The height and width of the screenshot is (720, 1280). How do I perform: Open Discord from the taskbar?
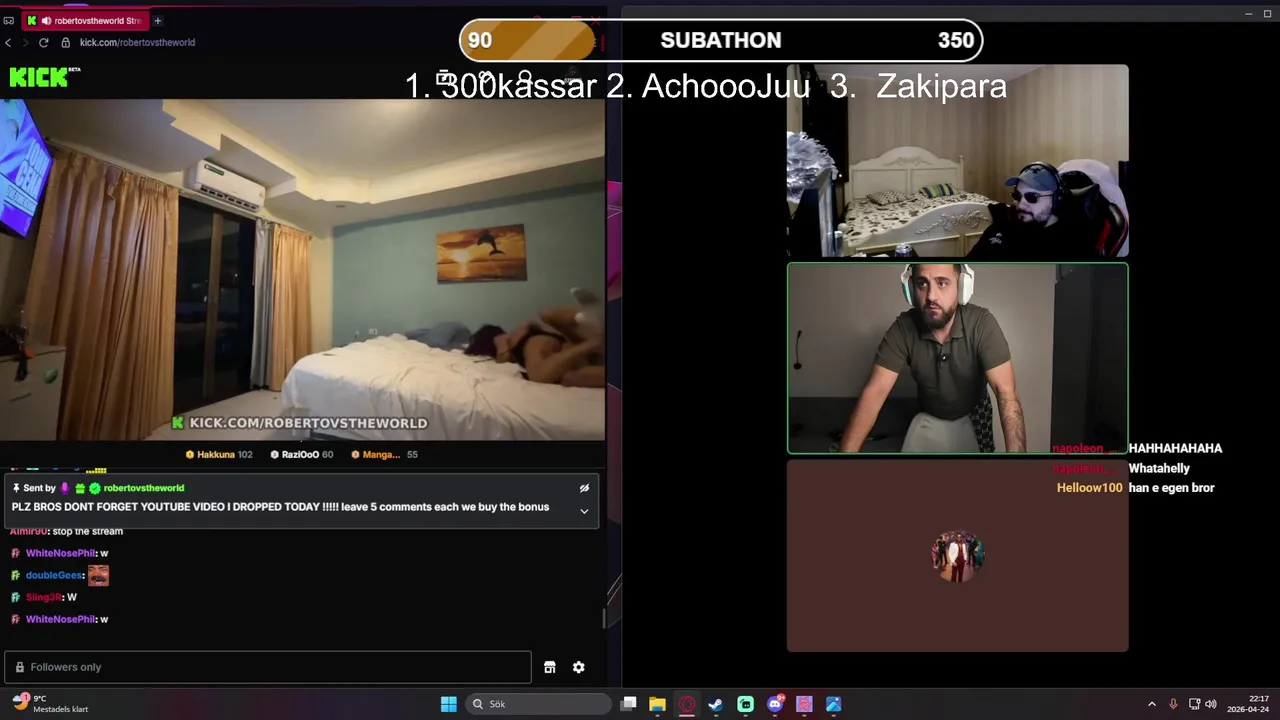pos(775,704)
